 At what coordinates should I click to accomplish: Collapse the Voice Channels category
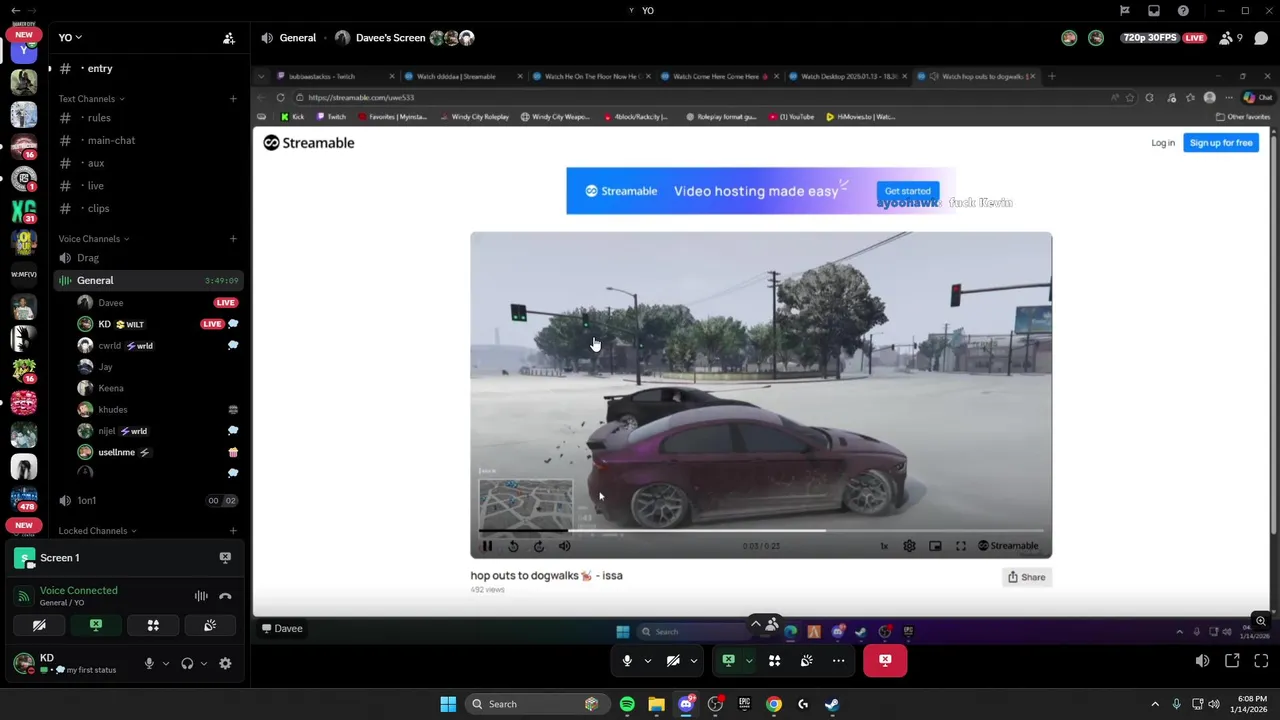tap(93, 239)
